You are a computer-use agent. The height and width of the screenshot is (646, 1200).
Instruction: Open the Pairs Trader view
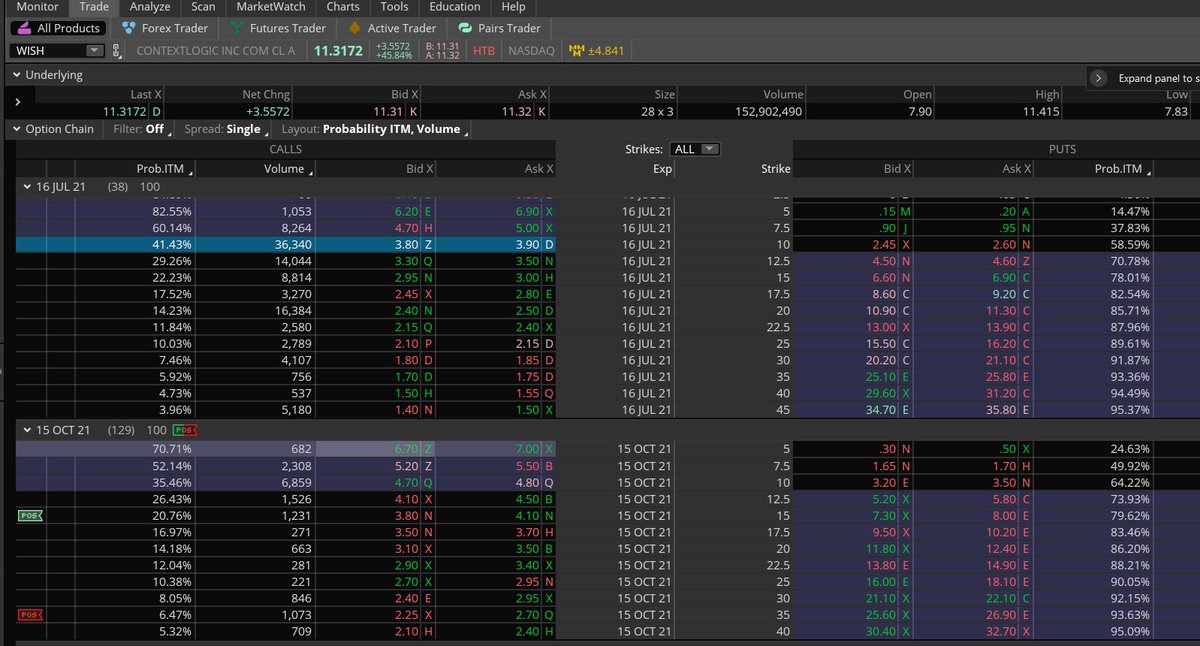click(497, 28)
